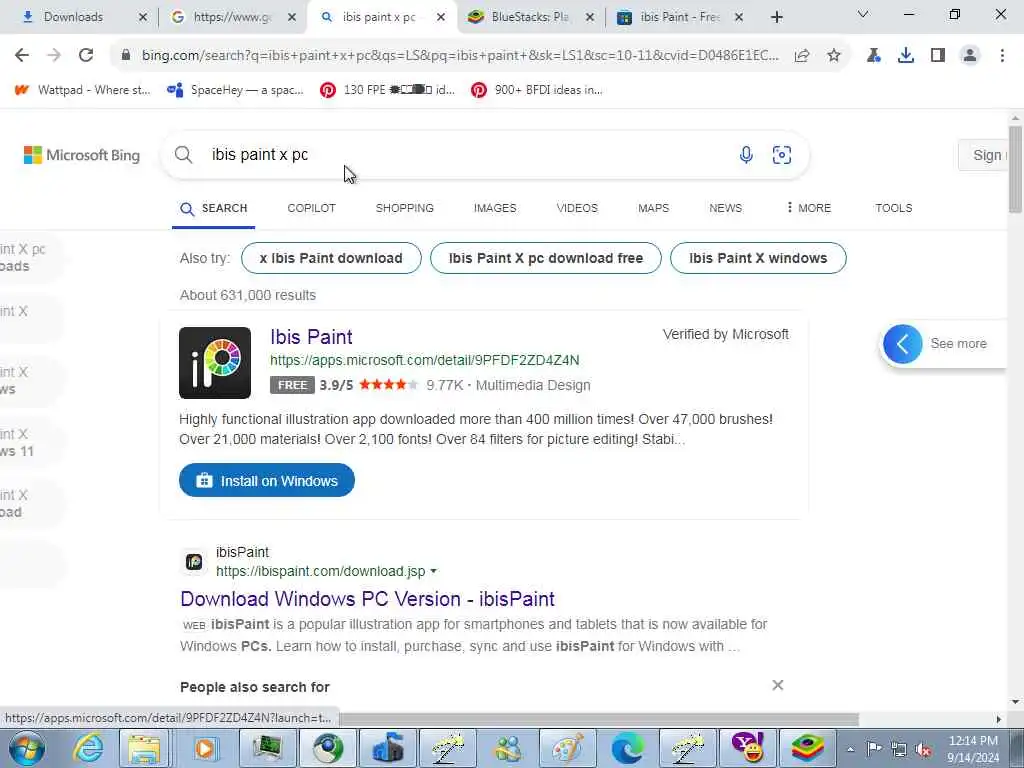Screen dimensions: 1024x768
Task: Open Paint palette icon on taskbar
Action: (567, 748)
